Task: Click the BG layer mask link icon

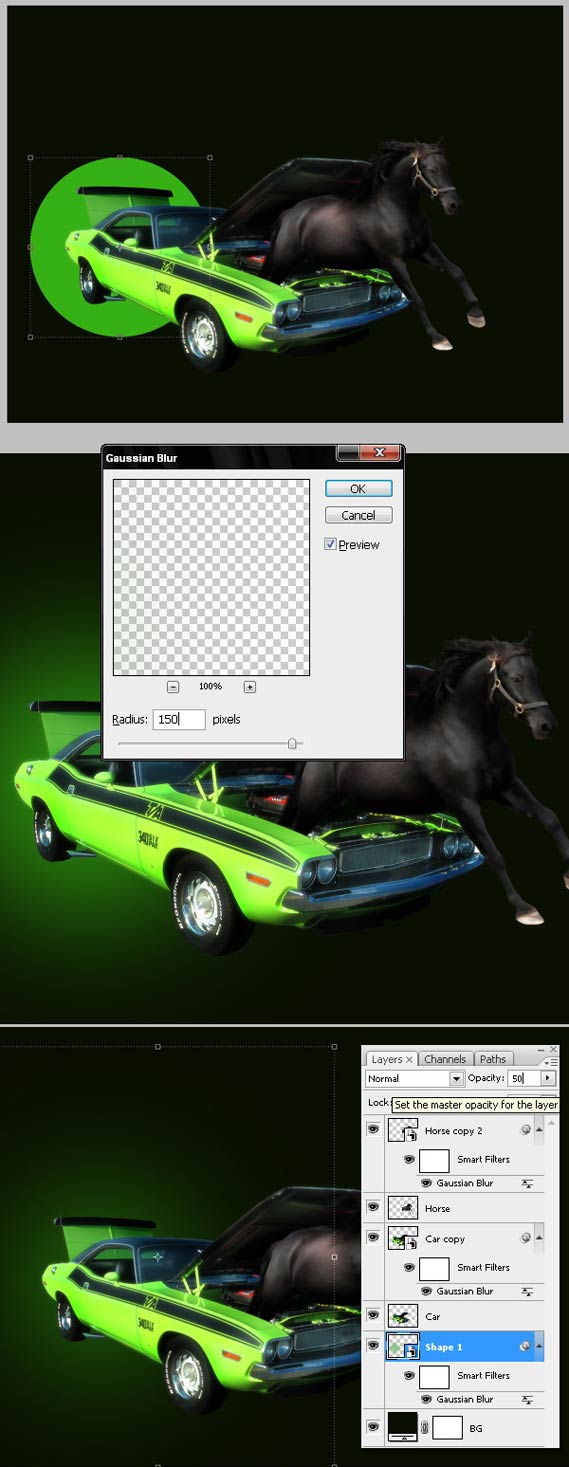Action: click(425, 1428)
